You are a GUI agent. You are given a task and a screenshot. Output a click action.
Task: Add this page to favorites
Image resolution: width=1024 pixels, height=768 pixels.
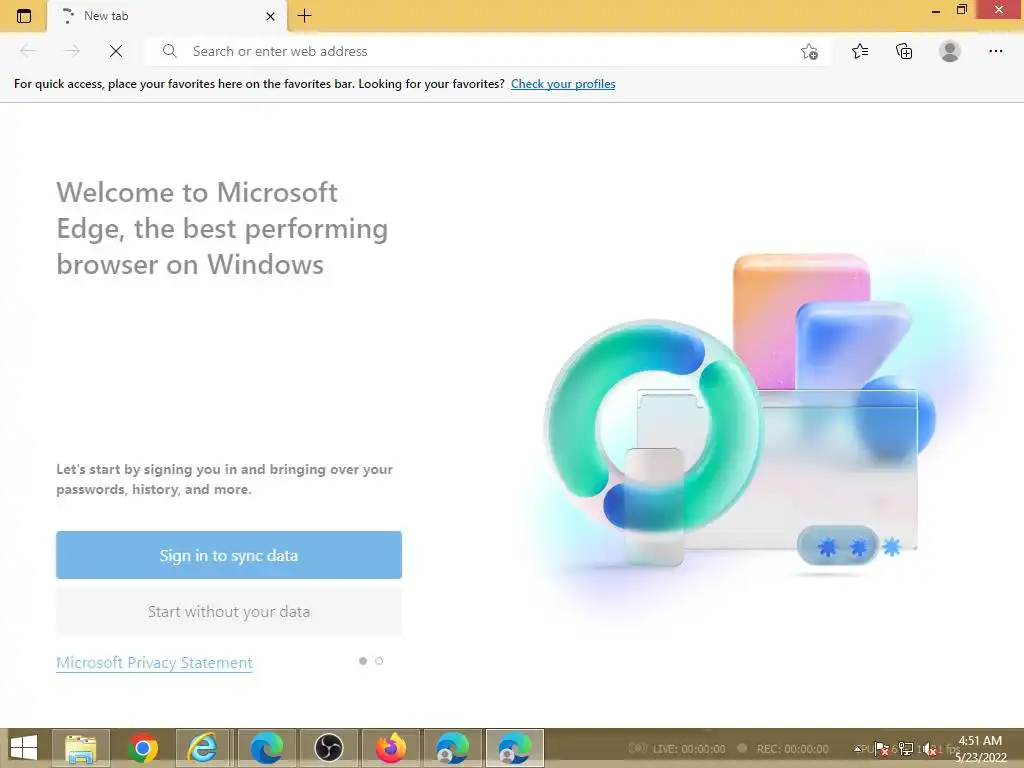point(809,52)
